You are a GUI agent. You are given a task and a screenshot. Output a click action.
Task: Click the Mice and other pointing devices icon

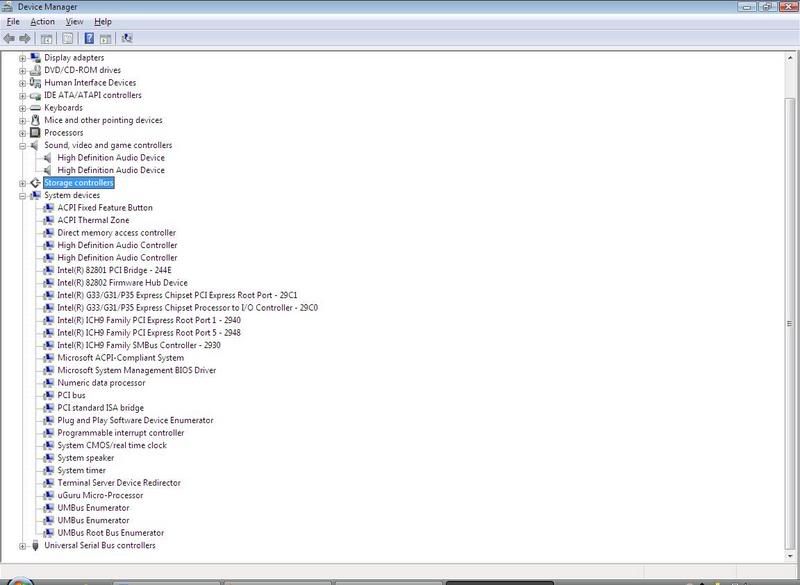tap(35, 120)
